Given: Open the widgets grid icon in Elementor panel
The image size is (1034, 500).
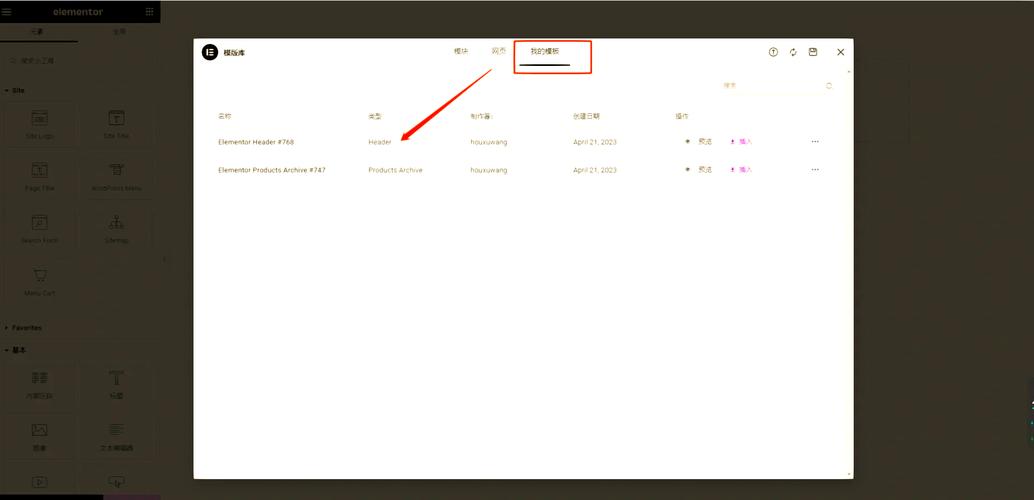Looking at the screenshot, I should pyautogui.click(x=150, y=12).
